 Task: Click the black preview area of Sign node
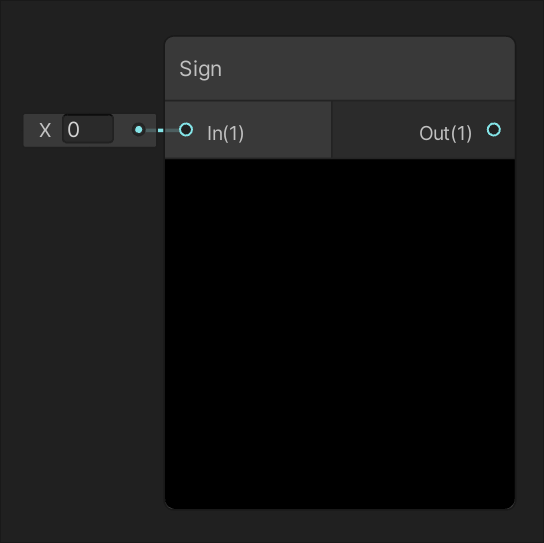340,334
